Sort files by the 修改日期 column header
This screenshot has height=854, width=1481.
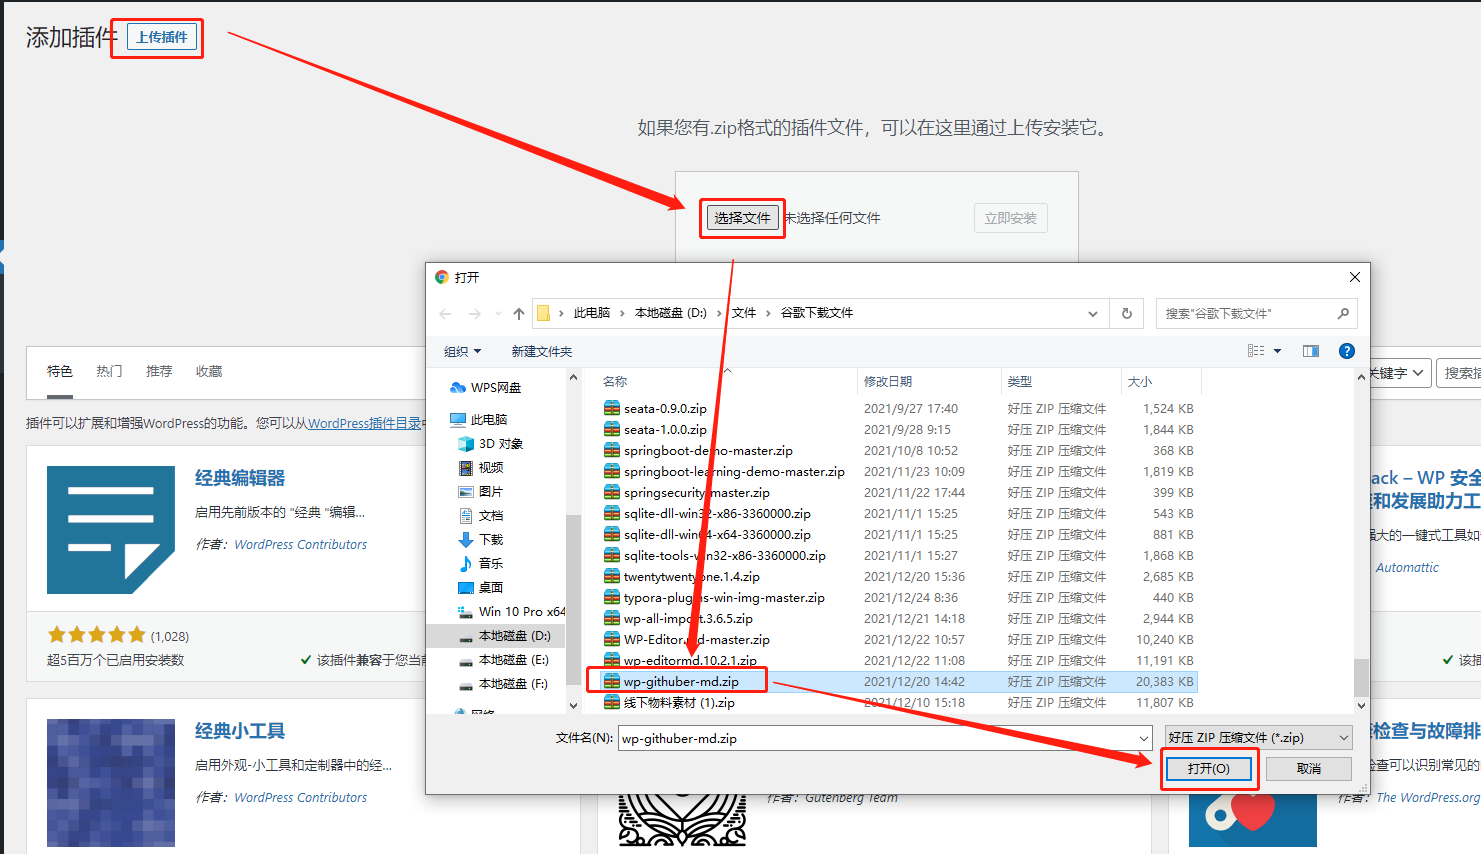(x=929, y=381)
